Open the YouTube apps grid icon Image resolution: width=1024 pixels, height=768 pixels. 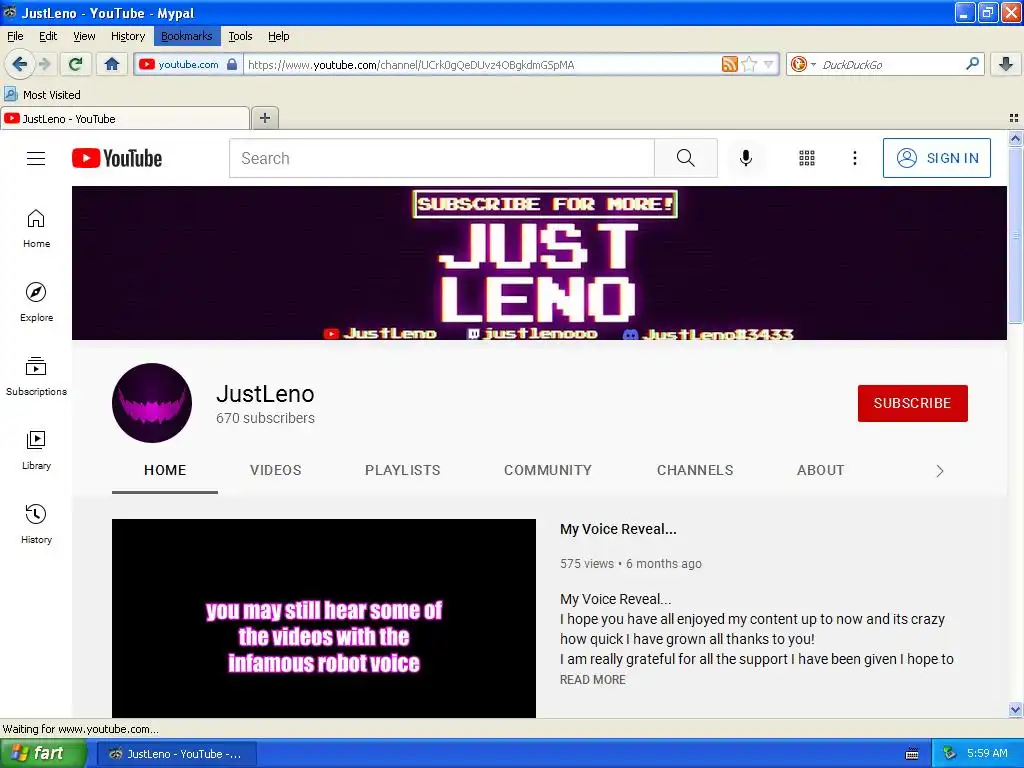click(x=807, y=158)
